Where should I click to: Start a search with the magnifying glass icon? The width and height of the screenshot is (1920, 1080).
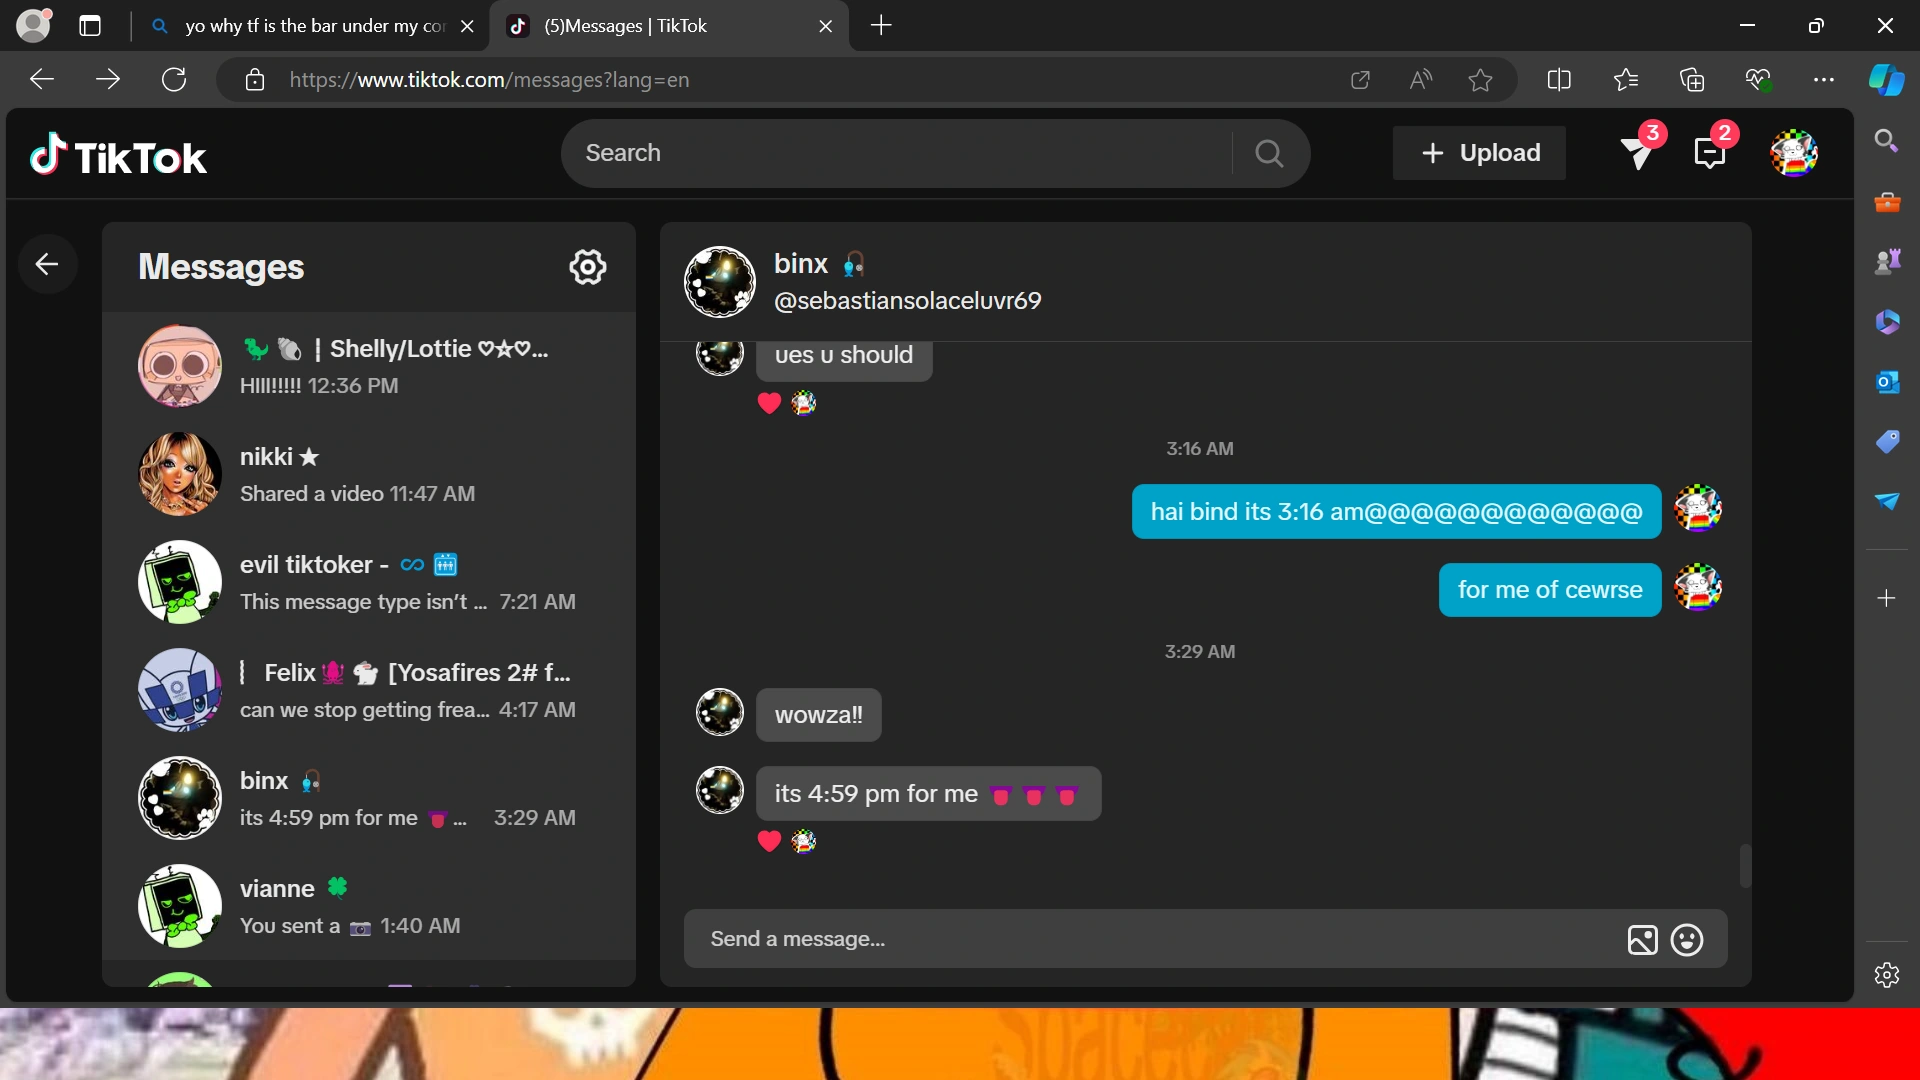pos(1268,153)
